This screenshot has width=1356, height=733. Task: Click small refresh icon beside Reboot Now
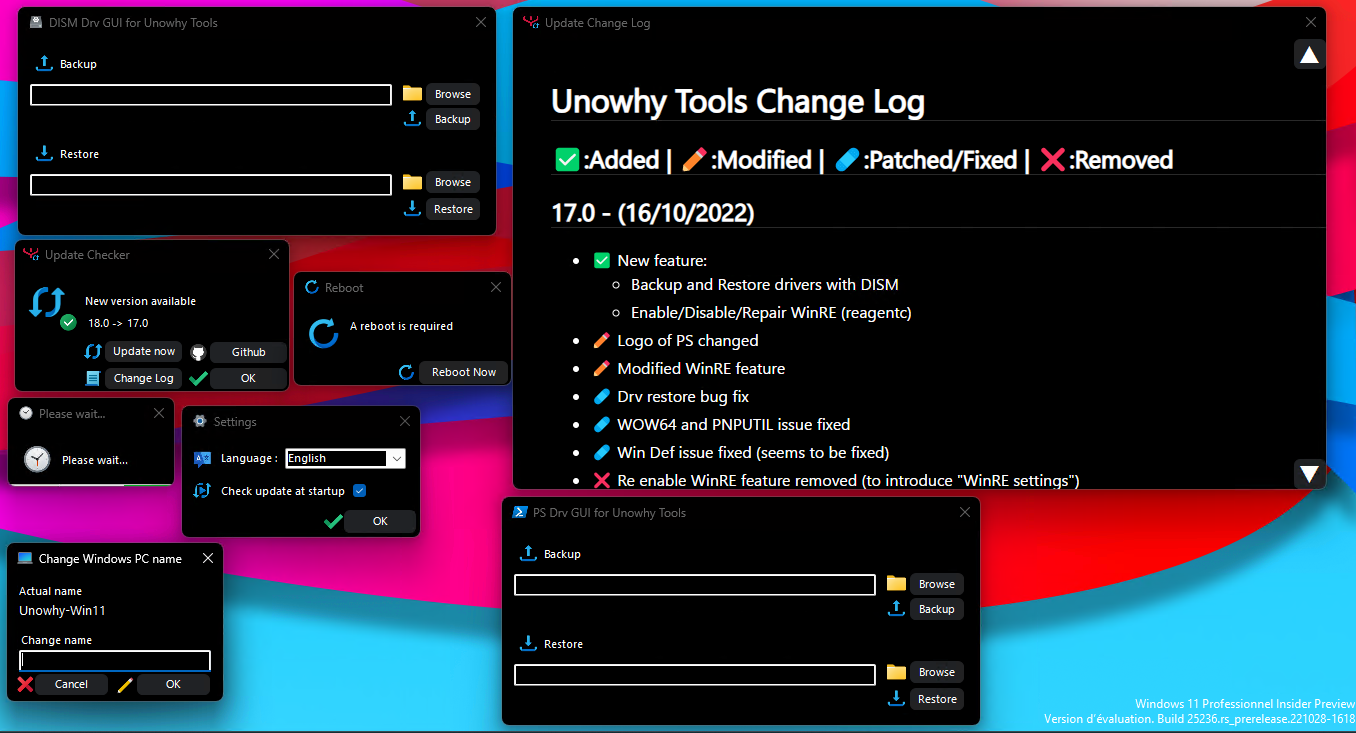click(406, 372)
